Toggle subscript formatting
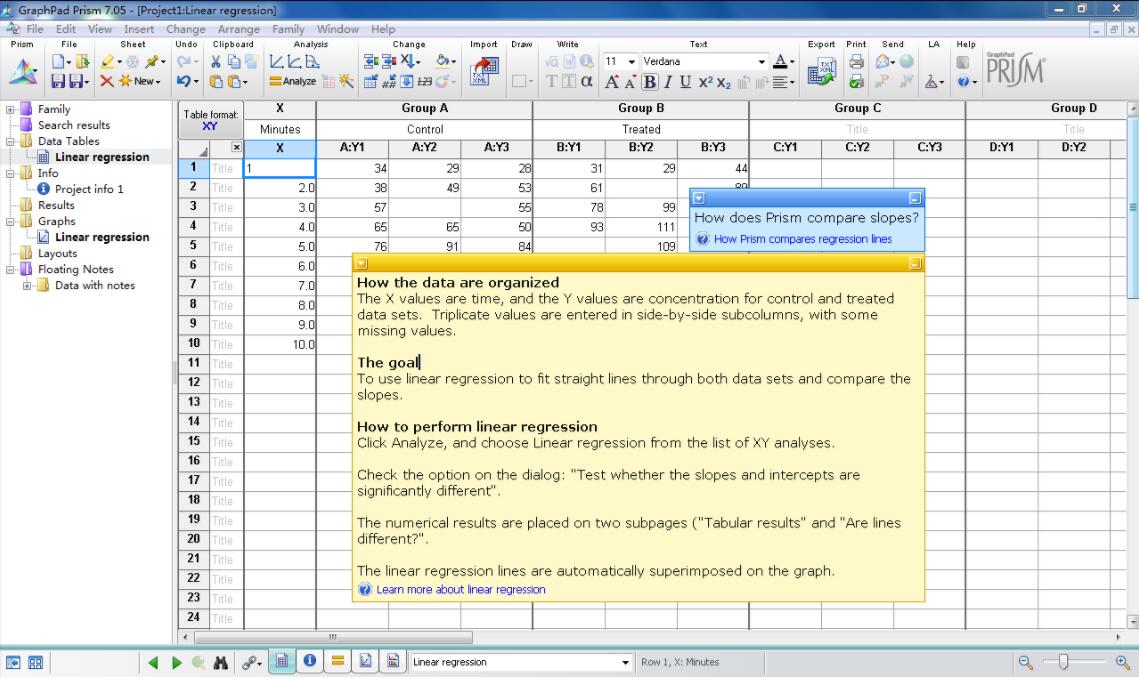This screenshot has height=679, width=1139. click(723, 82)
